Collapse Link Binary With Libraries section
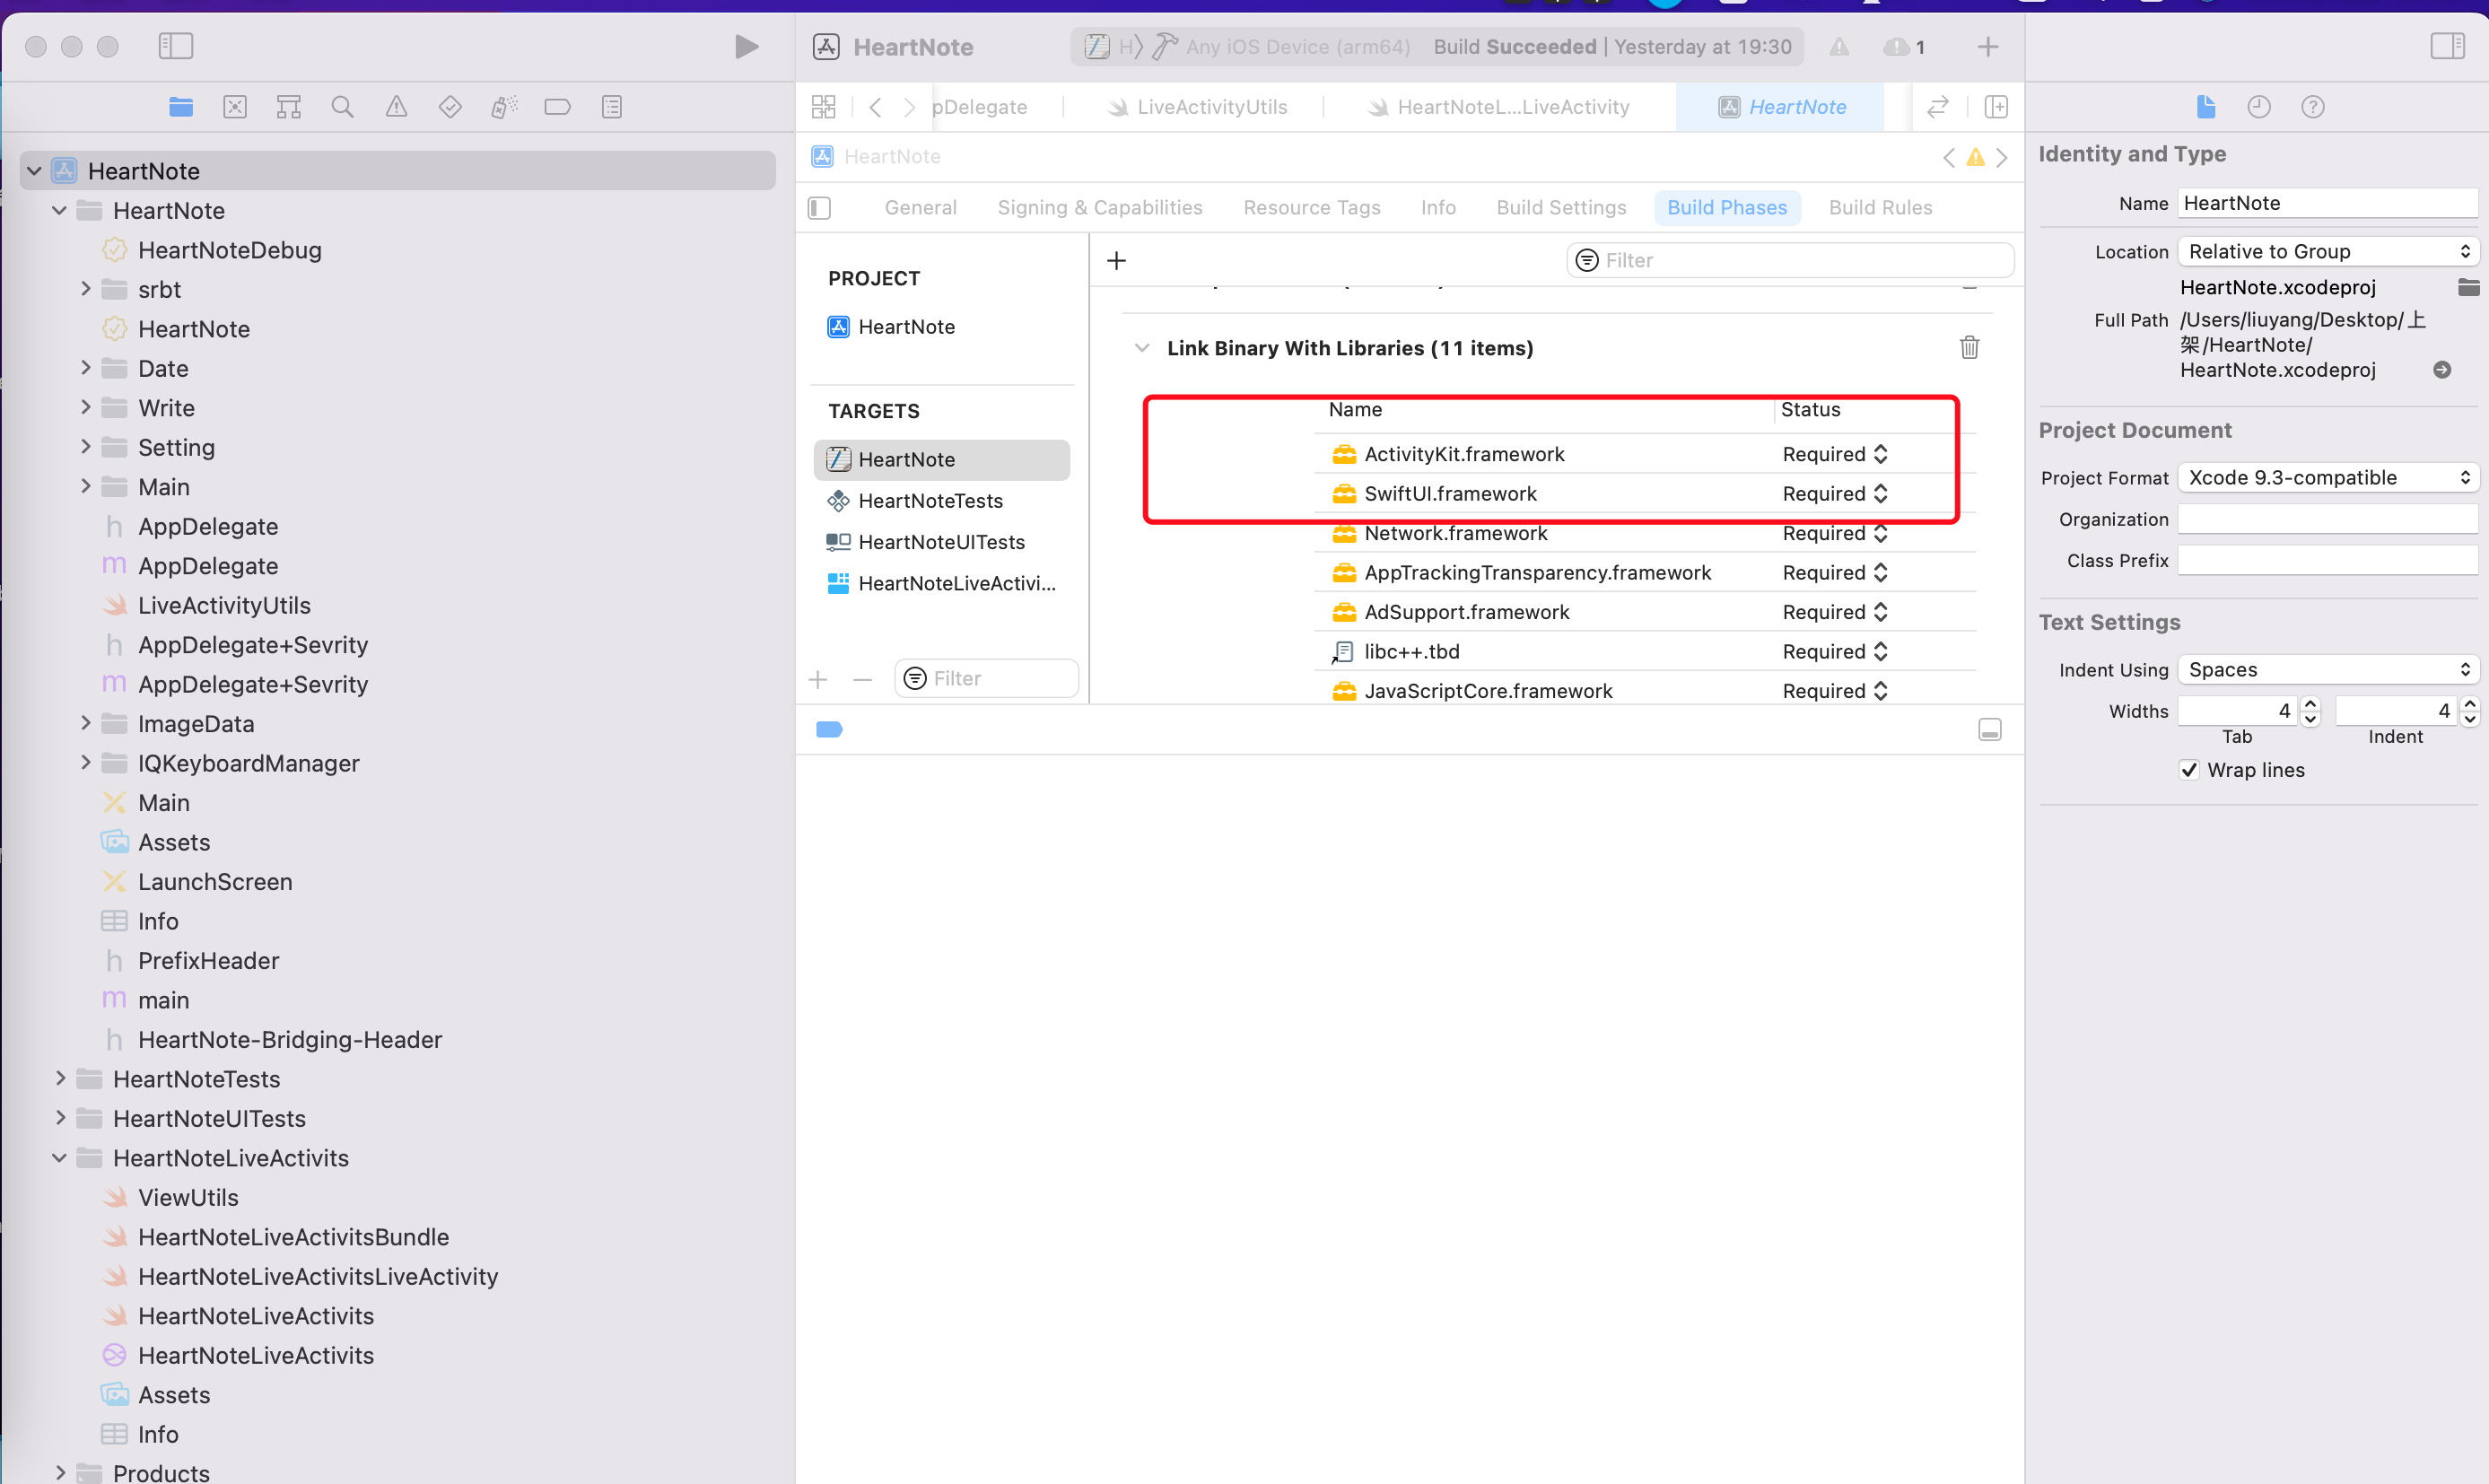This screenshot has height=1484, width=2489. click(1141, 348)
